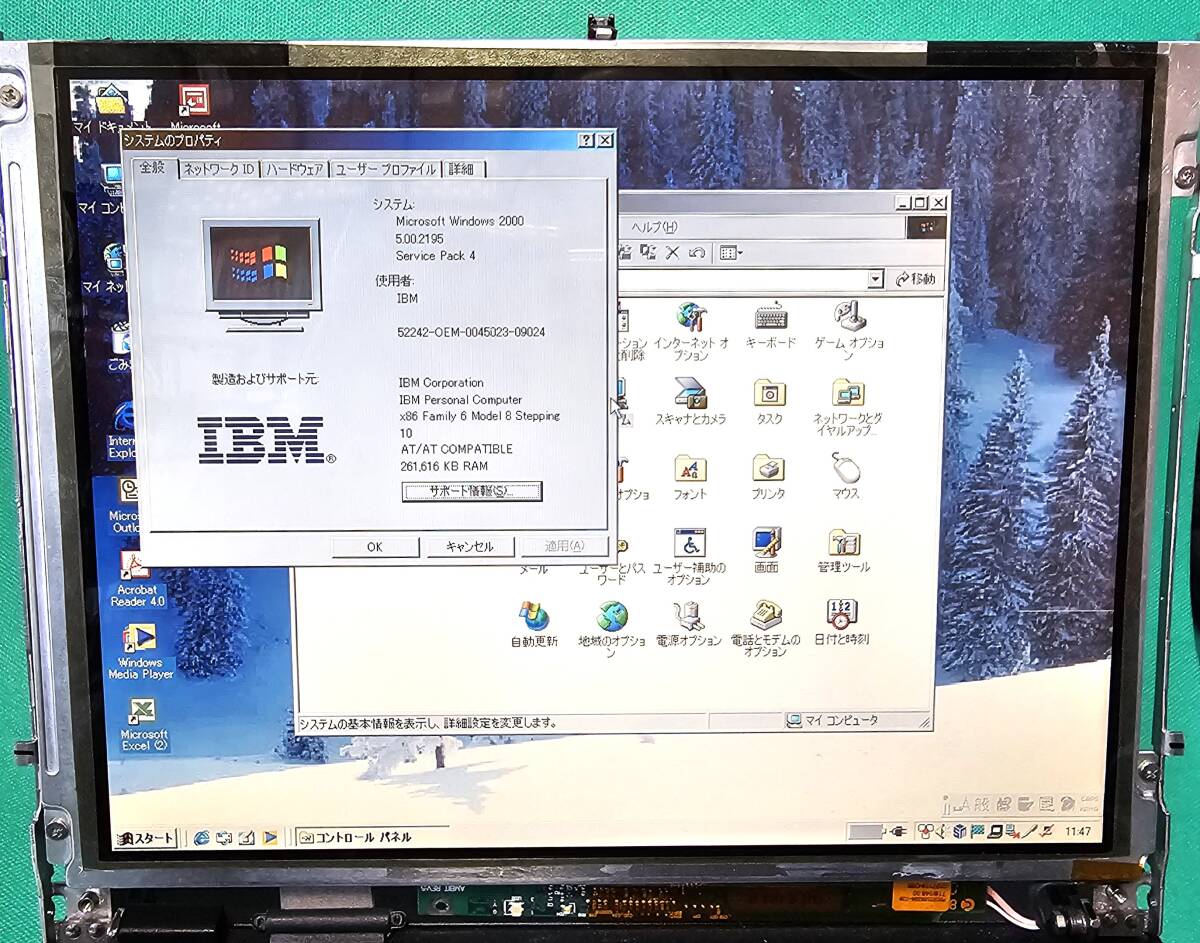This screenshot has height=943, width=1200.
Task: Open the Scanners and Cameras (スキャナとカメラ) icon
Action: pyautogui.click(x=690, y=393)
